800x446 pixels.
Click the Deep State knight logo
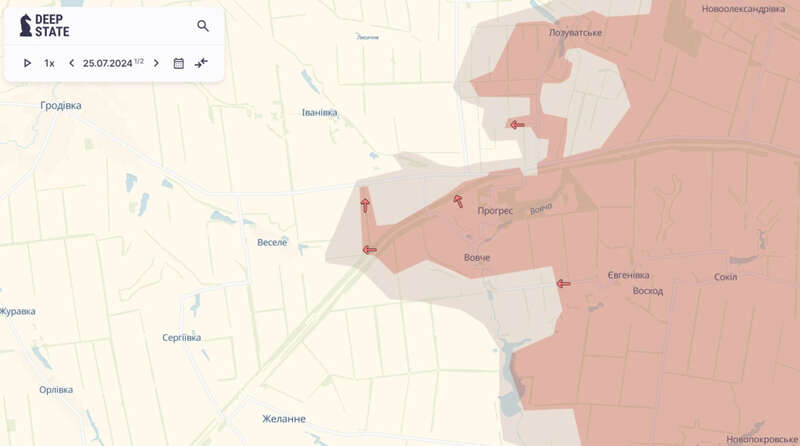coord(26,26)
